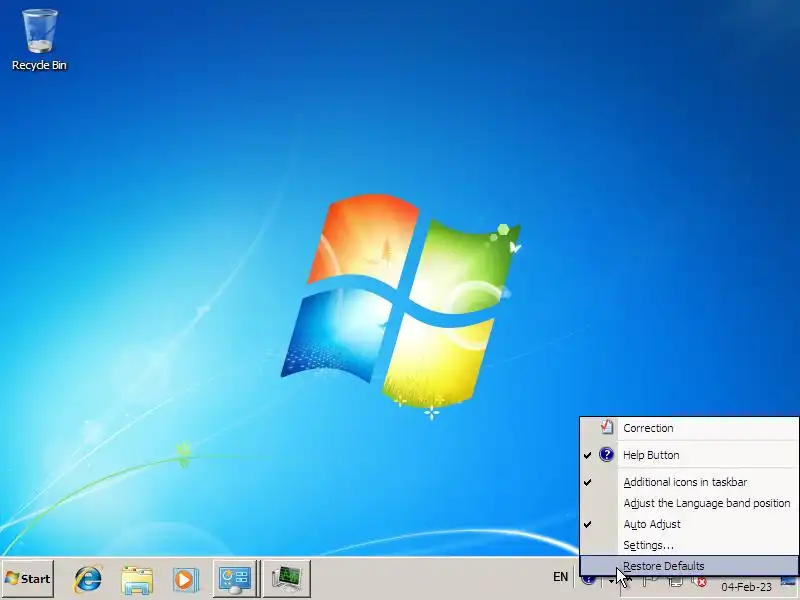Image resolution: width=800 pixels, height=600 pixels.
Task: Open the Task Manager-style monitor taskbar icon
Action: (x=287, y=579)
